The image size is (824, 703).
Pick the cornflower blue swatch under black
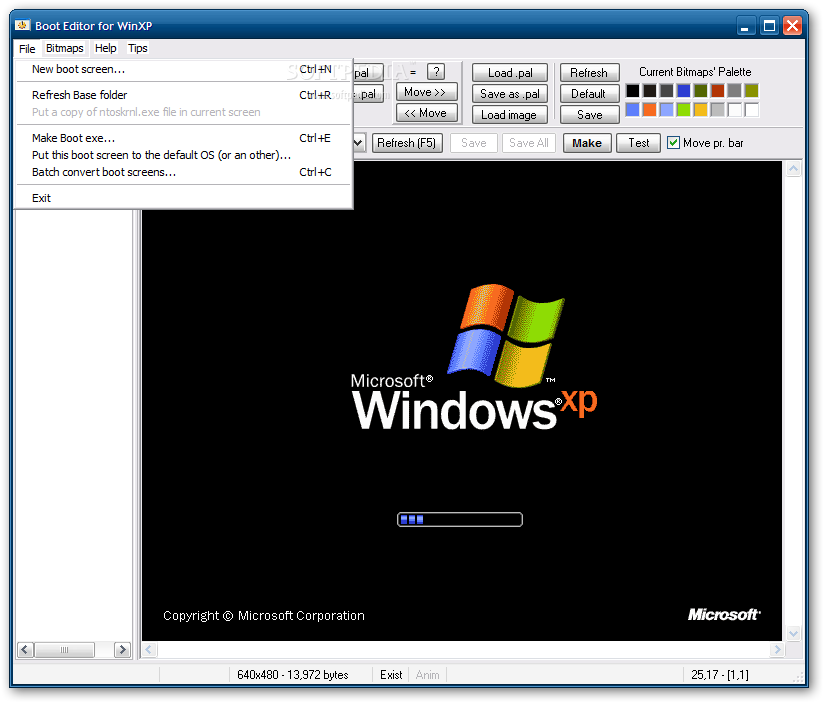coord(633,110)
